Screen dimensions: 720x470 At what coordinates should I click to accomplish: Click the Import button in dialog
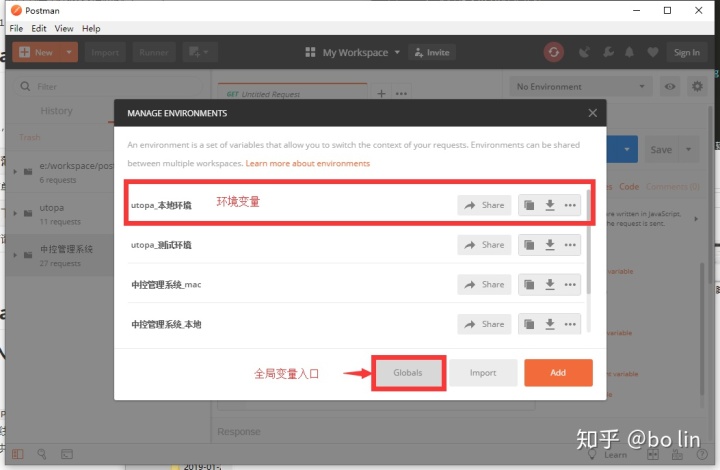click(483, 373)
